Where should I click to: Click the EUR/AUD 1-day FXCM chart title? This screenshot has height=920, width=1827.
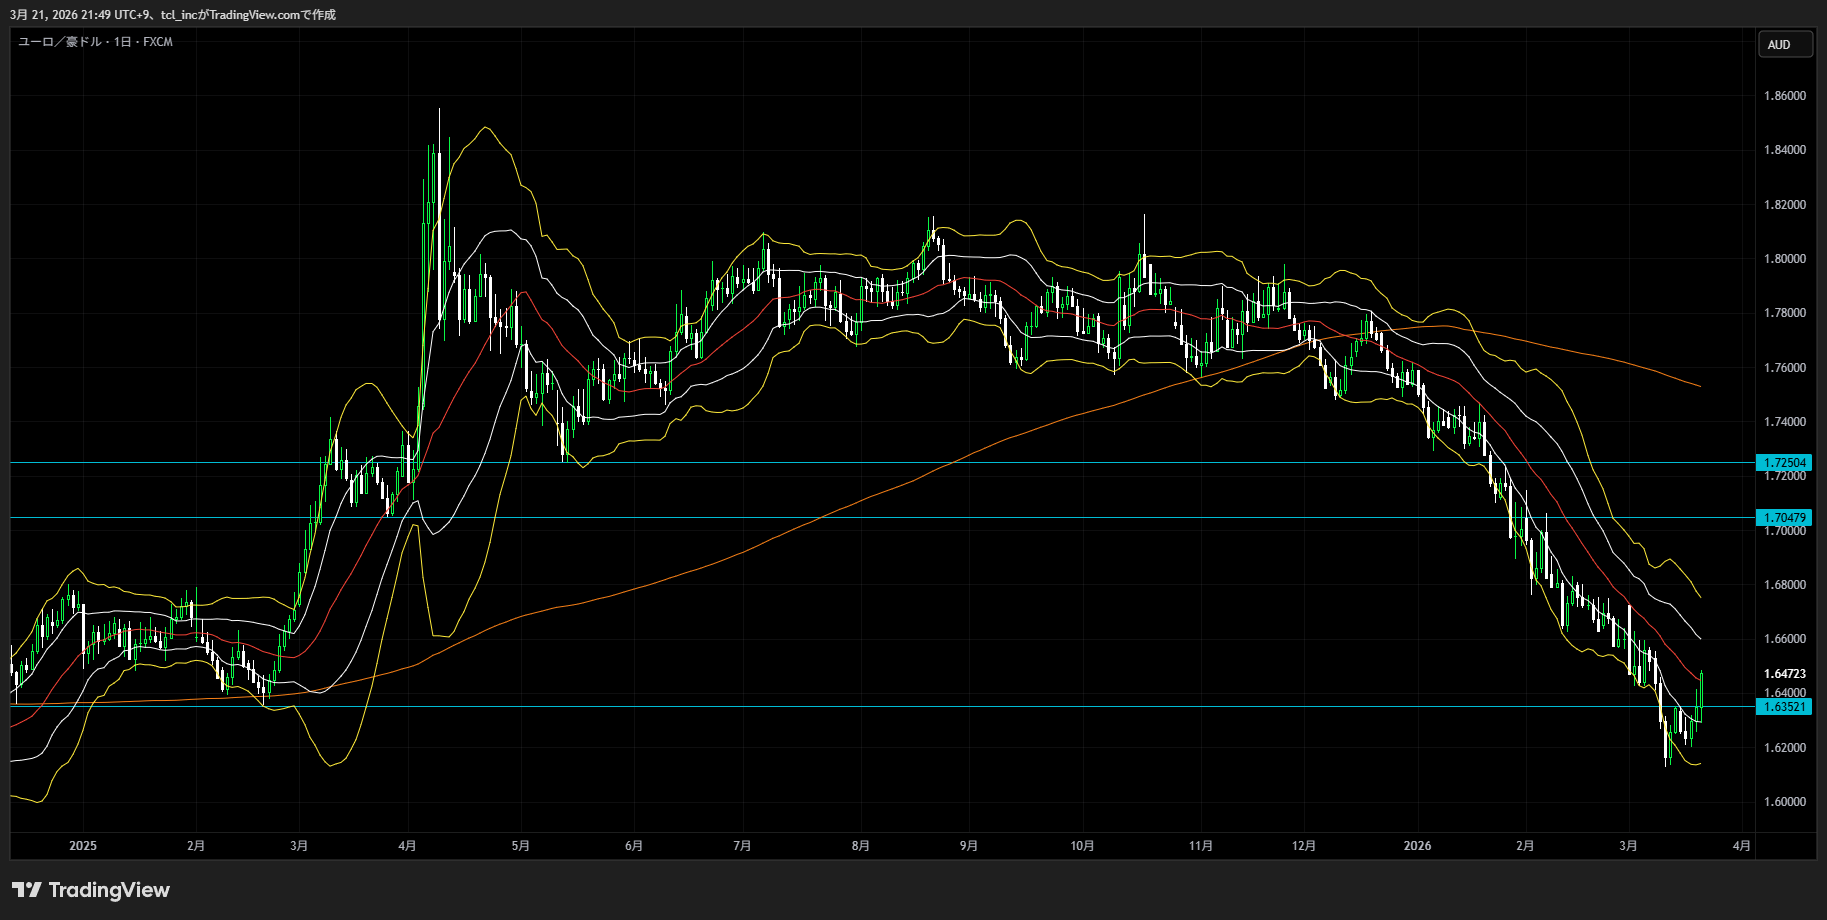[96, 42]
